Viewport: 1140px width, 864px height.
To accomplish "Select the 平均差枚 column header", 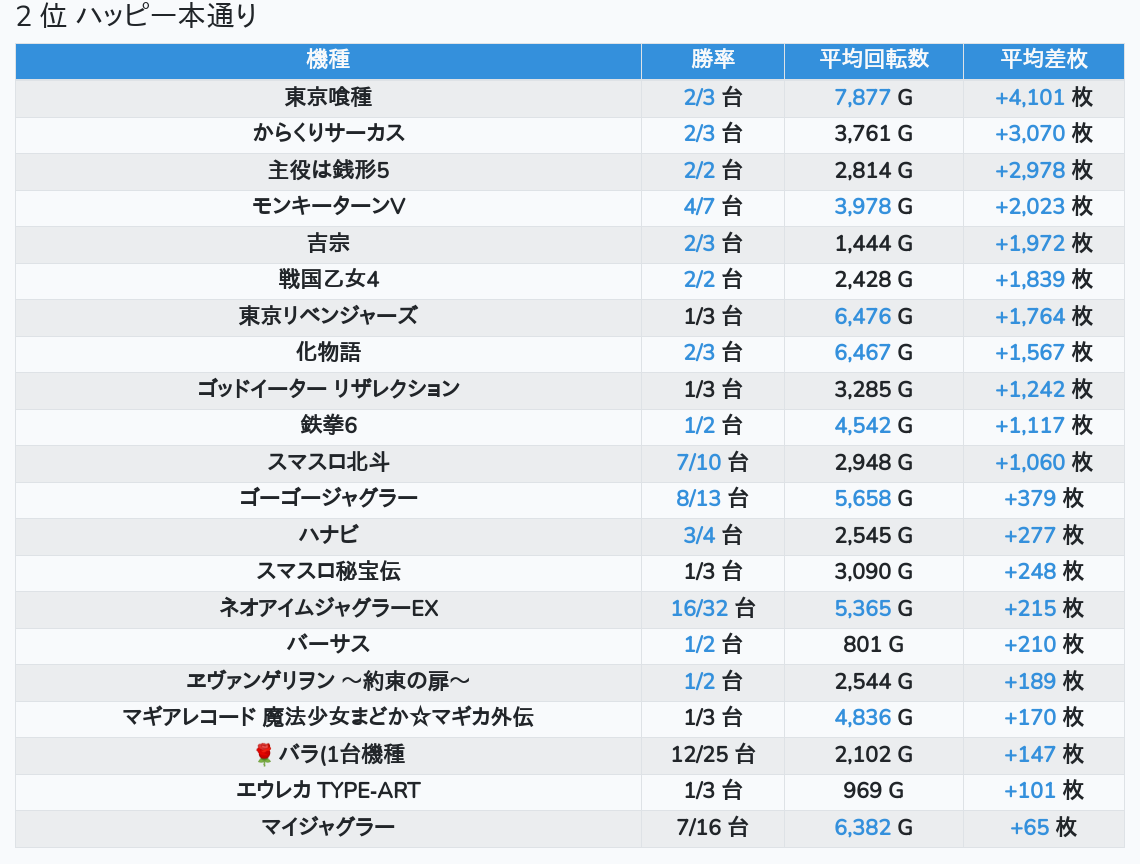I will click(x=1043, y=60).
